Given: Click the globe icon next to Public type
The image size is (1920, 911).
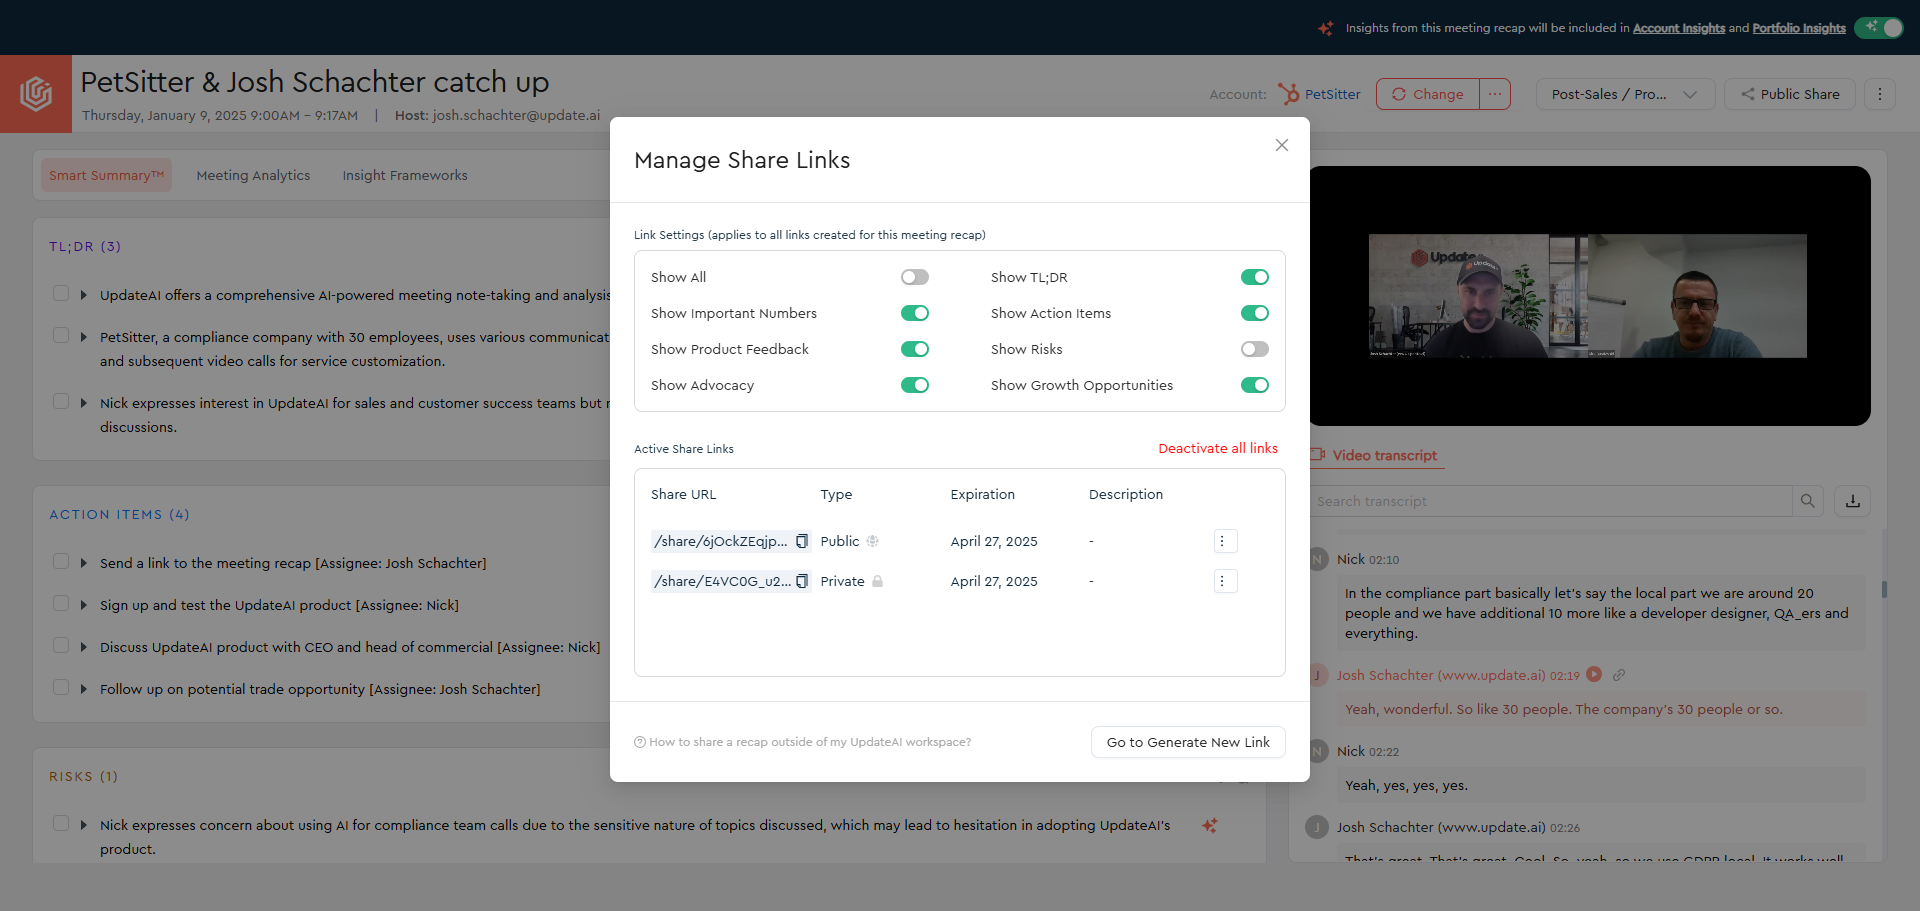Looking at the screenshot, I should 872,541.
